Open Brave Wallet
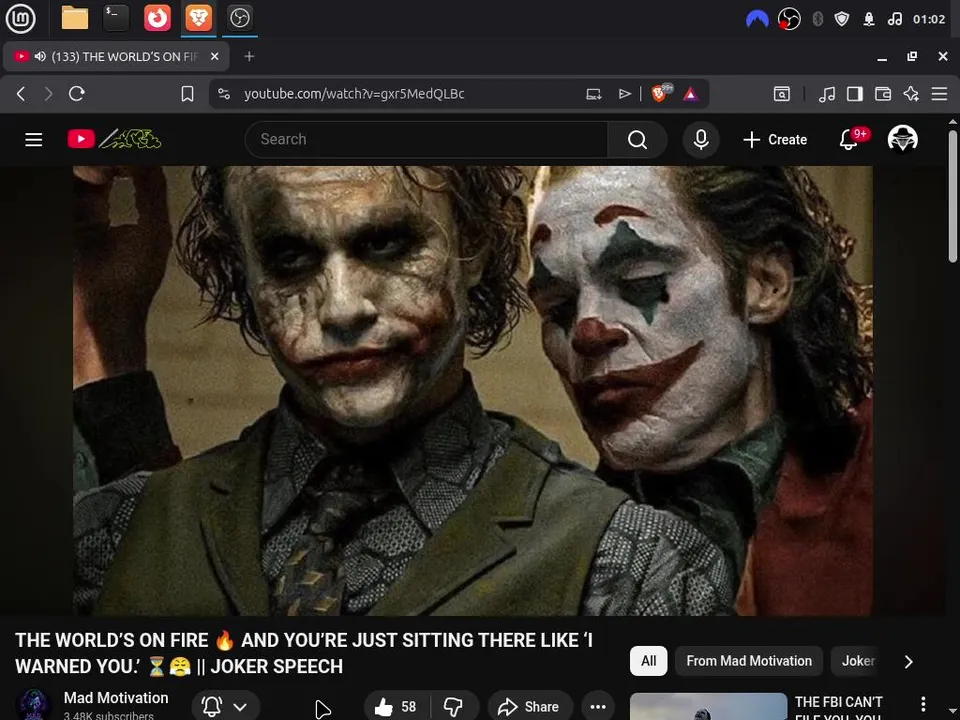The width and height of the screenshot is (960, 720). pyautogui.click(x=883, y=94)
